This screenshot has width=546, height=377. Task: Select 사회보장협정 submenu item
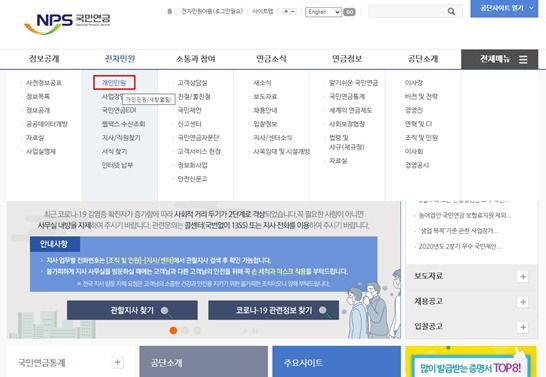347,124
